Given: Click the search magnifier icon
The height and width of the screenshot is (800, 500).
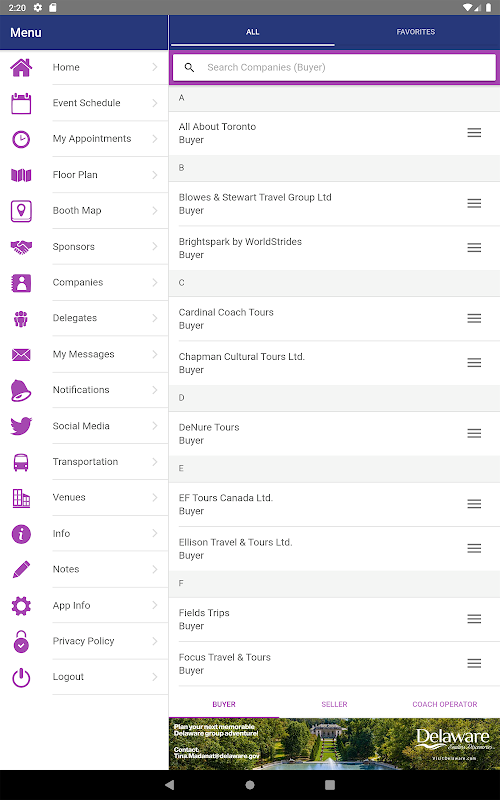Looking at the screenshot, I should pyautogui.click(x=189, y=67).
